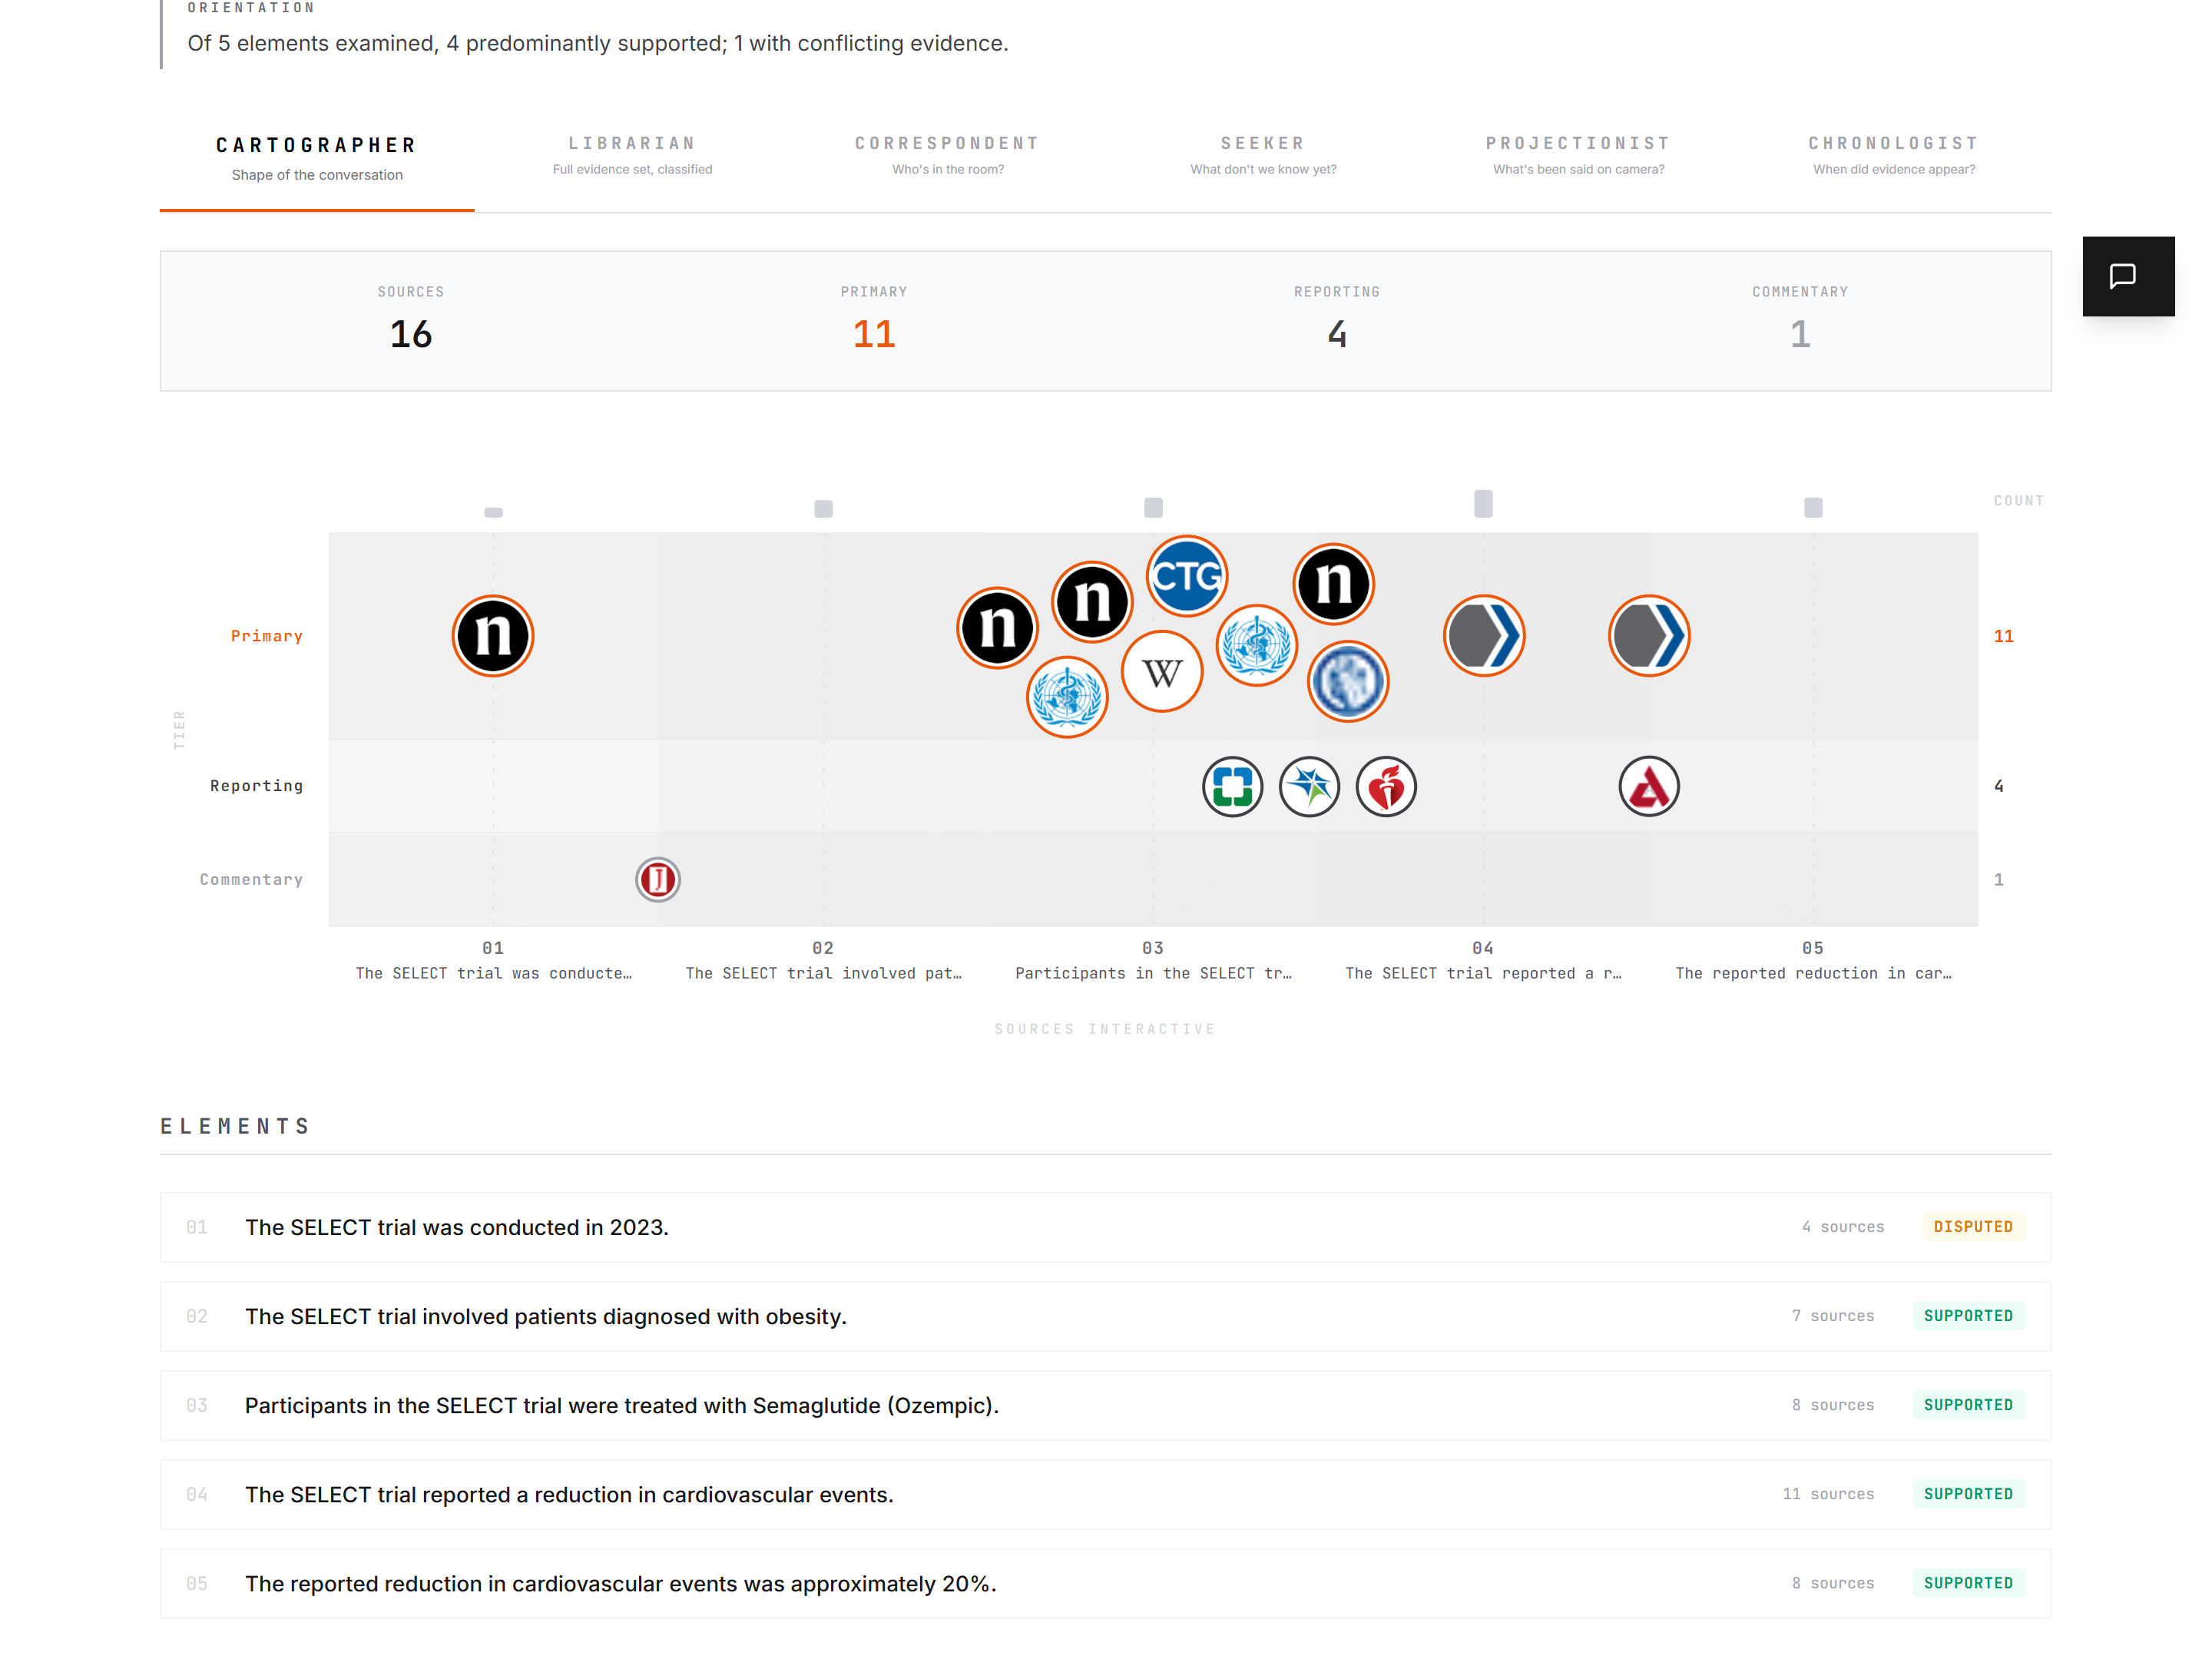Viewport: 2212px width, 1659px height.
Task: Open the red triangle 'A' source icon
Action: tap(1649, 787)
